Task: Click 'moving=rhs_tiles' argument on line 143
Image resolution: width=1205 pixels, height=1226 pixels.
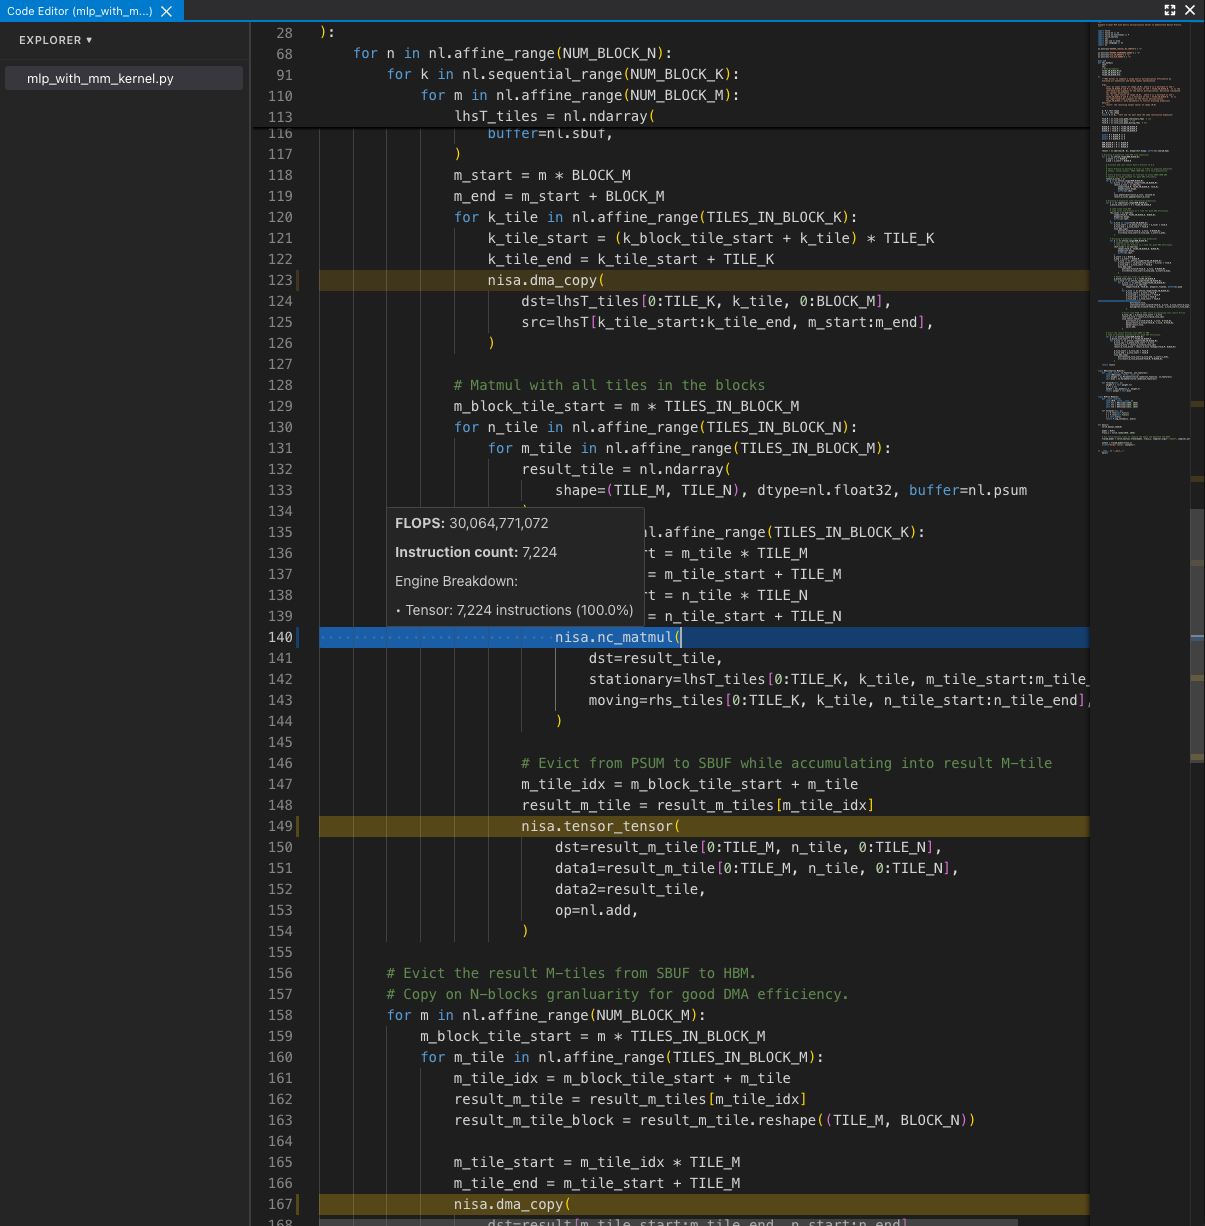Action: (x=656, y=700)
